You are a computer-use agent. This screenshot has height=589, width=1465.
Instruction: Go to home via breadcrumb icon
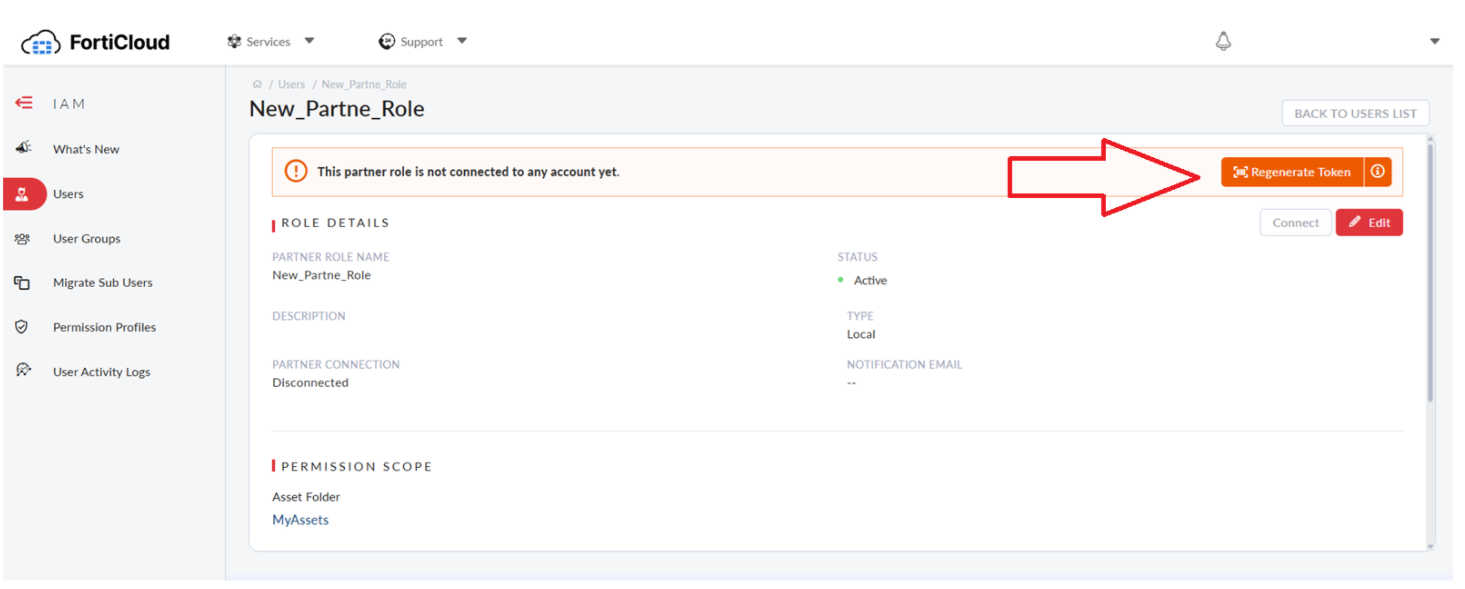257,84
